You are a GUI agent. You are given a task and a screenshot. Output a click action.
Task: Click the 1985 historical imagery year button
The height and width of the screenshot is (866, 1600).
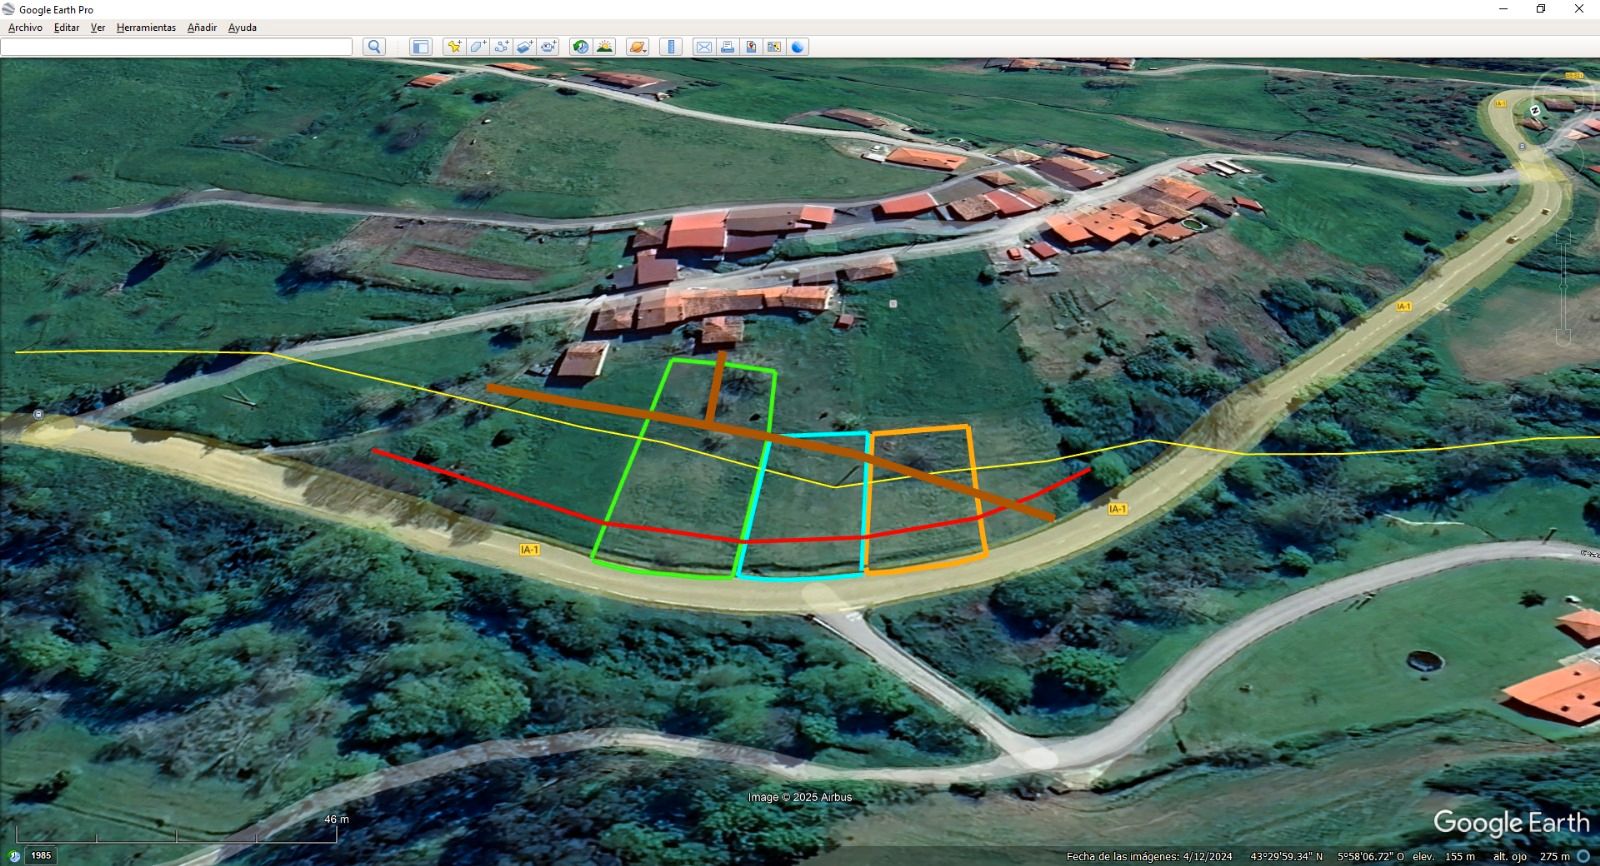click(40, 856)
